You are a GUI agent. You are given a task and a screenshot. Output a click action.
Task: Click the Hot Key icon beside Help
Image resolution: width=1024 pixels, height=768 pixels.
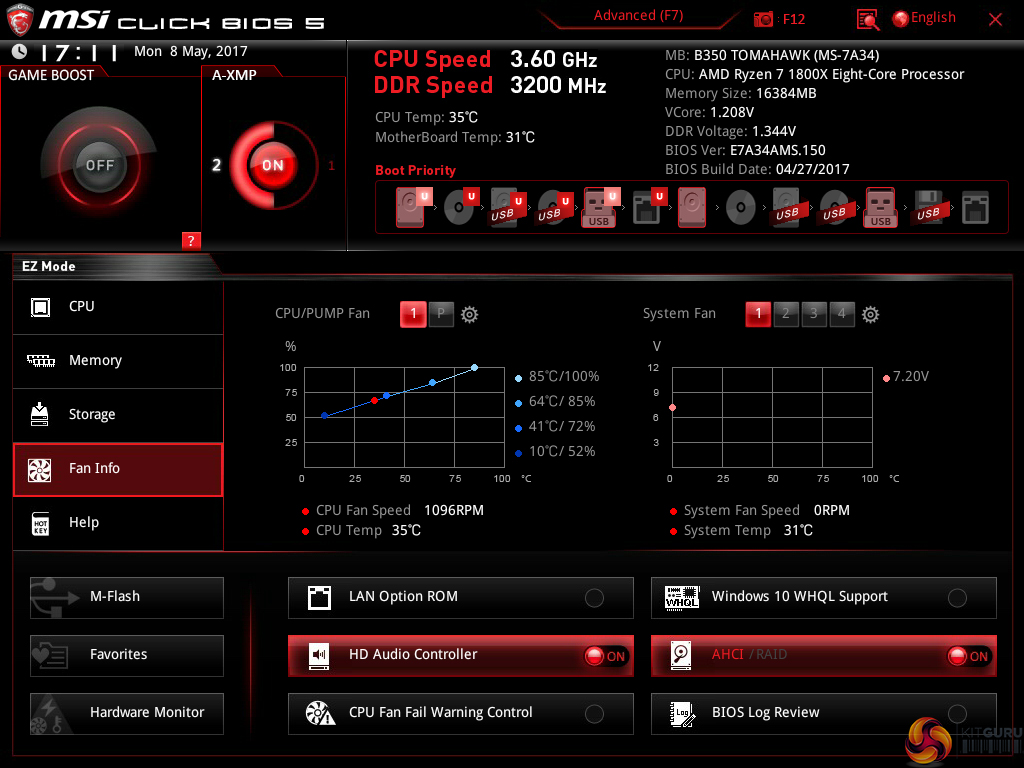[40, 523]
